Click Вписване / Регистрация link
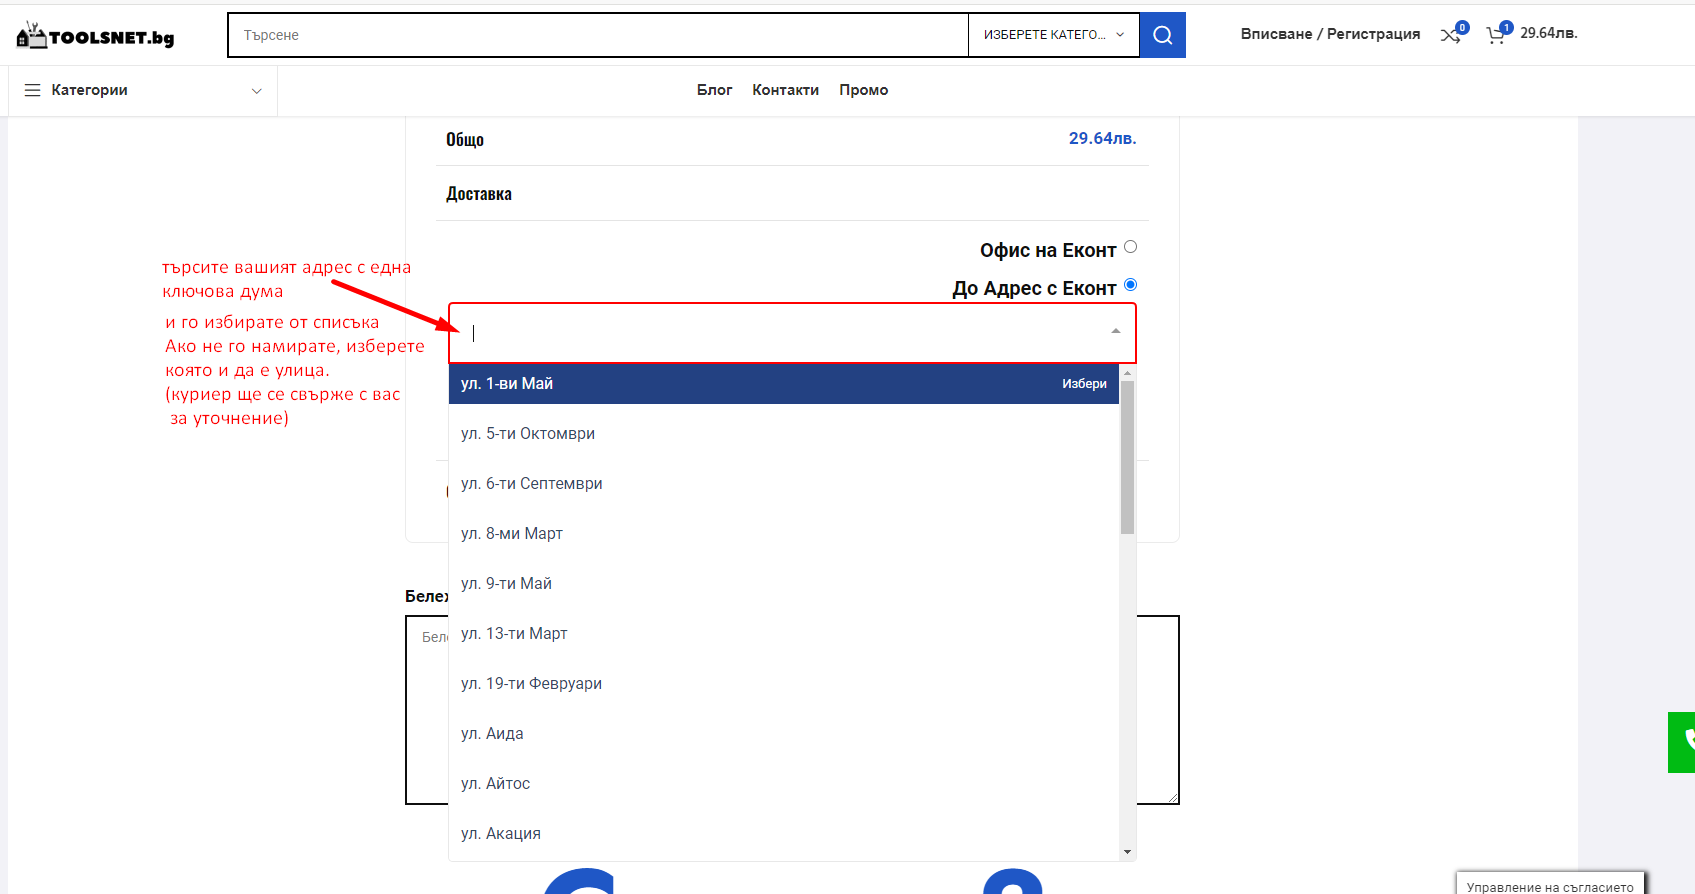This screenshot has height=894, width=1695. pyautogui.click(x=1330, y=34)
